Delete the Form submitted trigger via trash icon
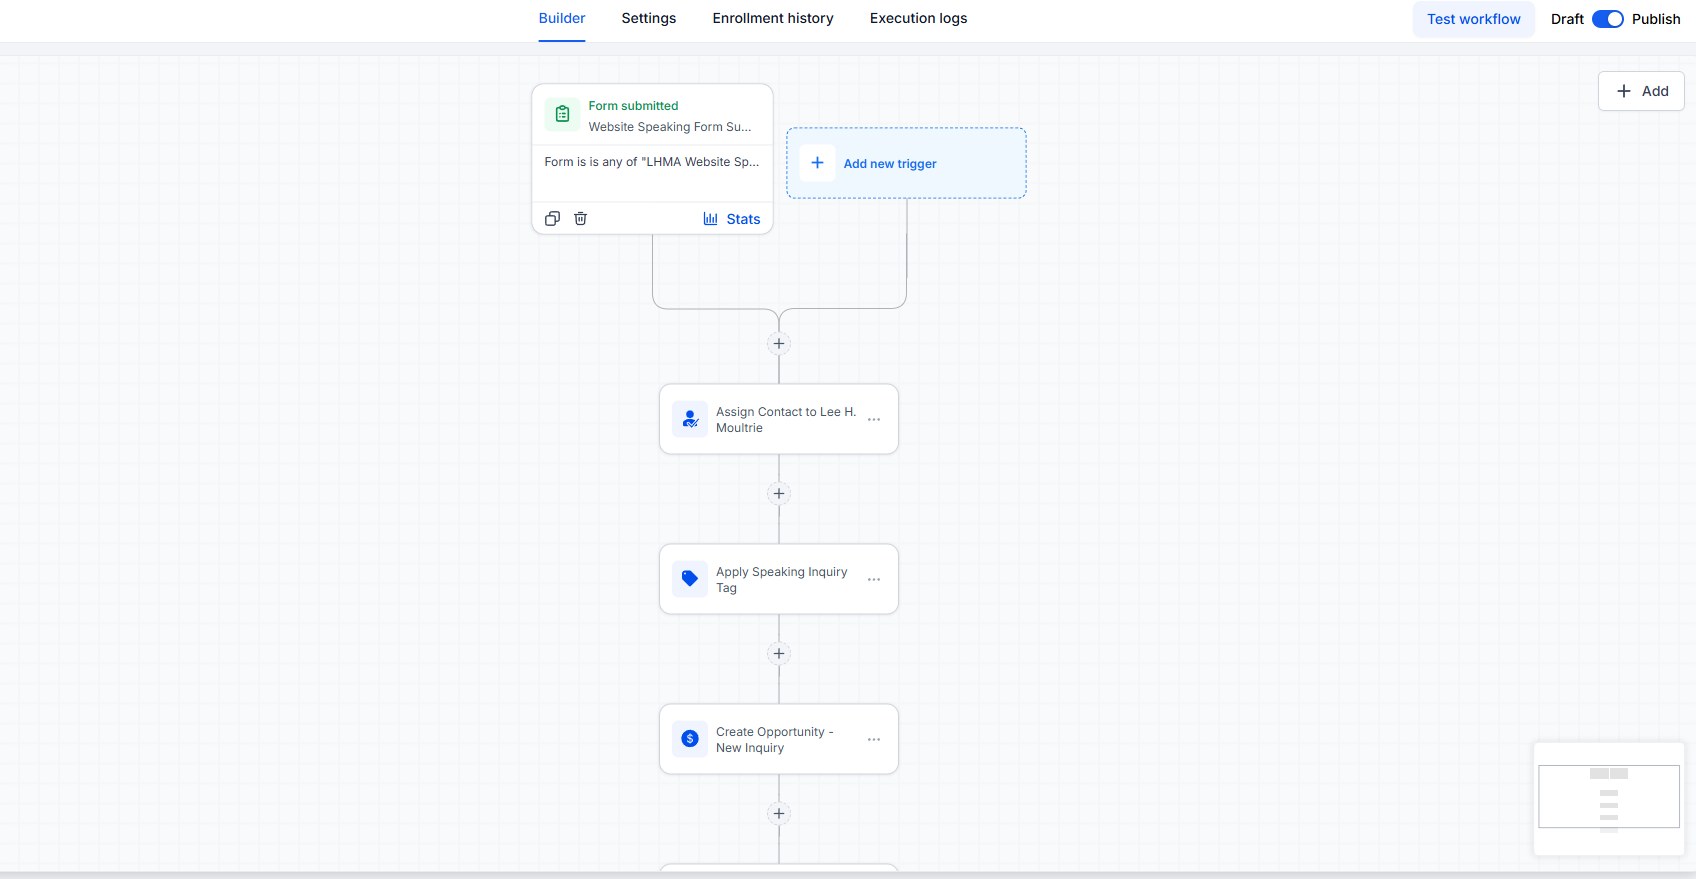Screen dimensions: 1696x879 (580, 218)
